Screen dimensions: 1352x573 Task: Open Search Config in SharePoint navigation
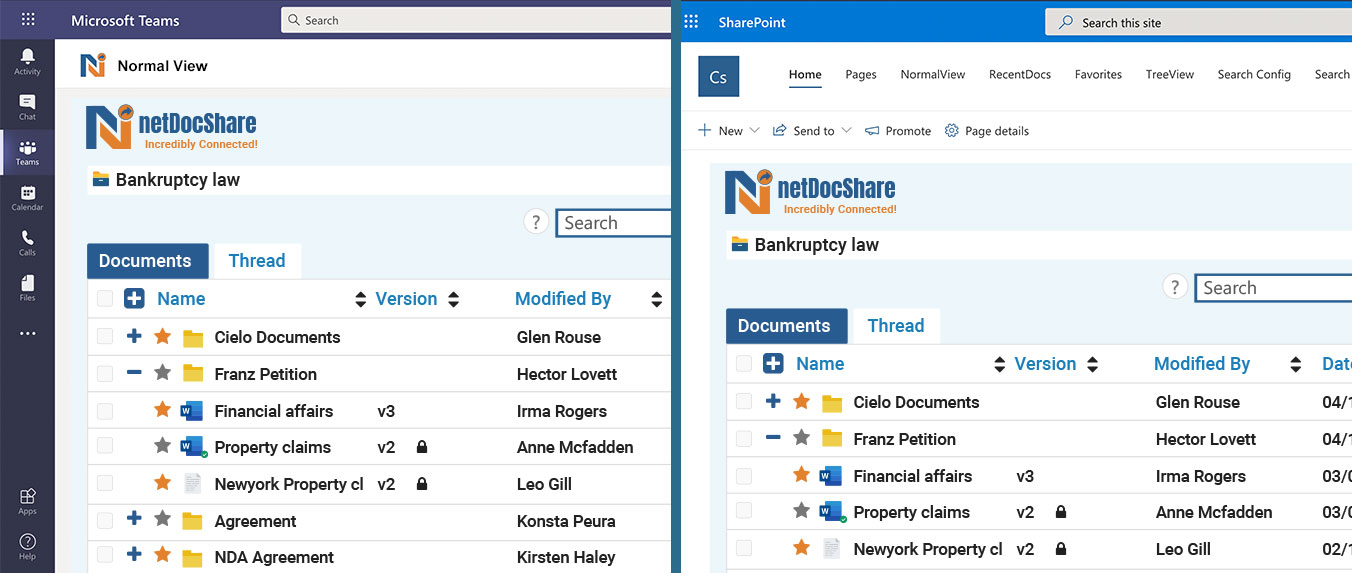point(1254,74)
